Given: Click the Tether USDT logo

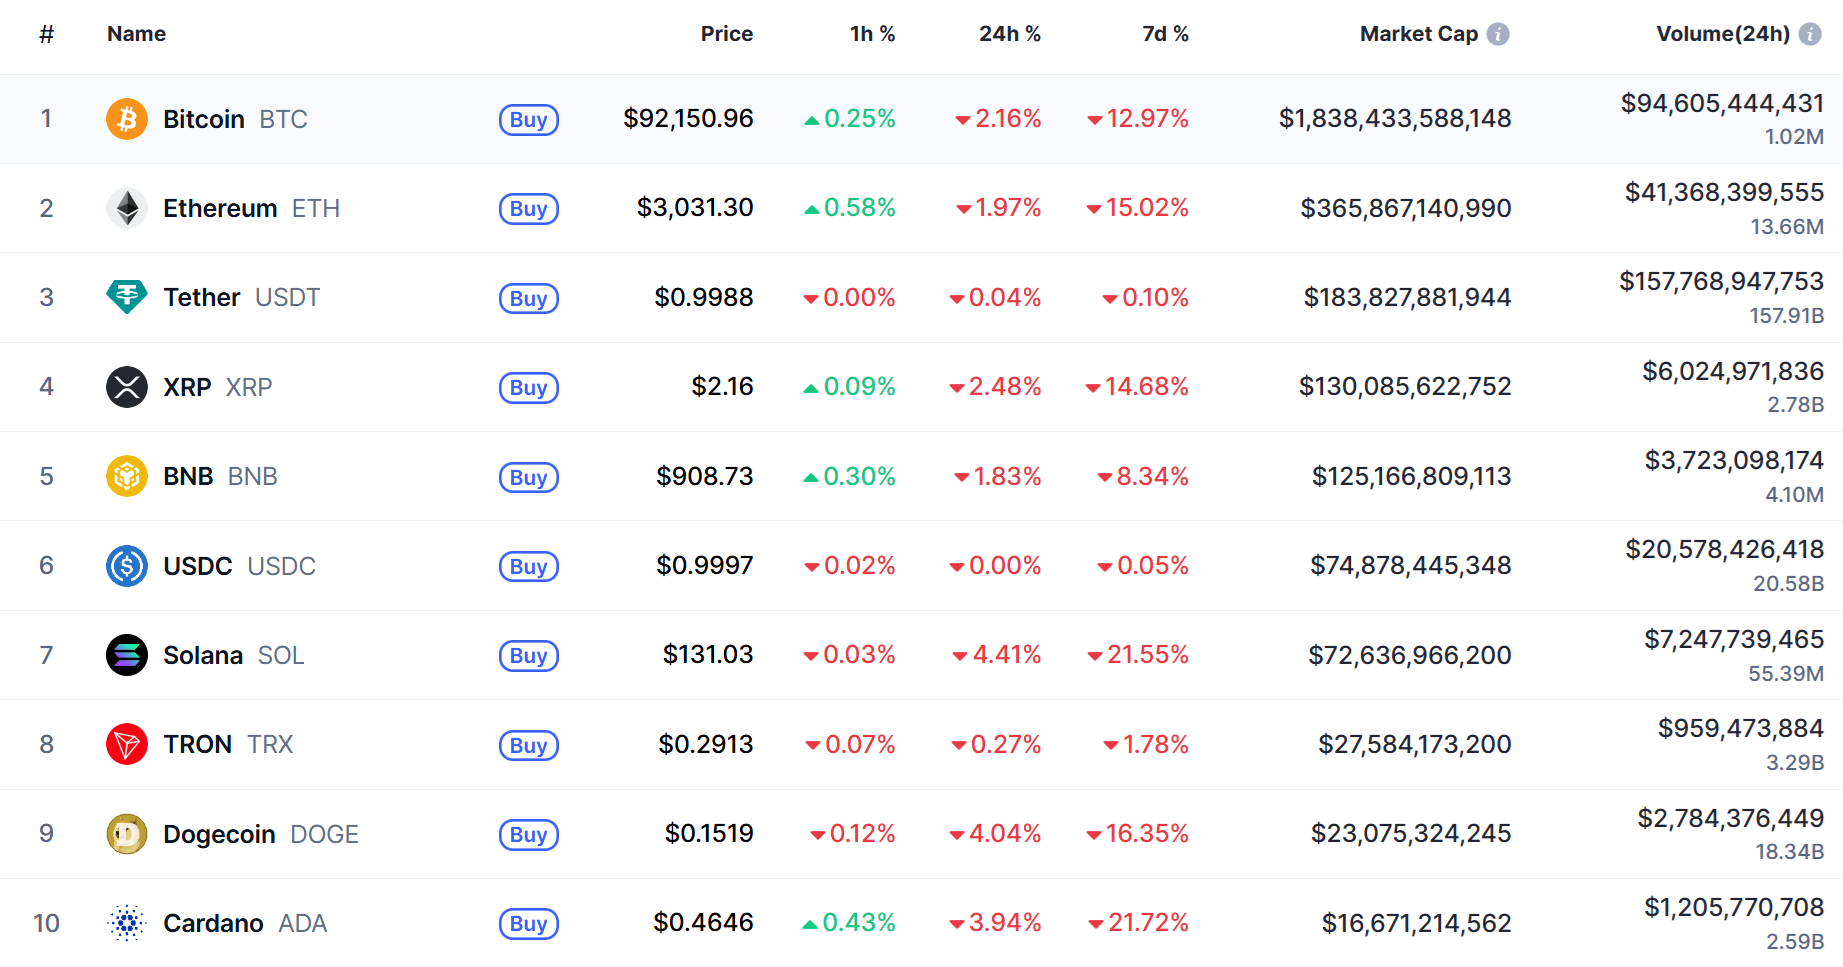Looking at the screenshot, I should (x=127, y=297).
